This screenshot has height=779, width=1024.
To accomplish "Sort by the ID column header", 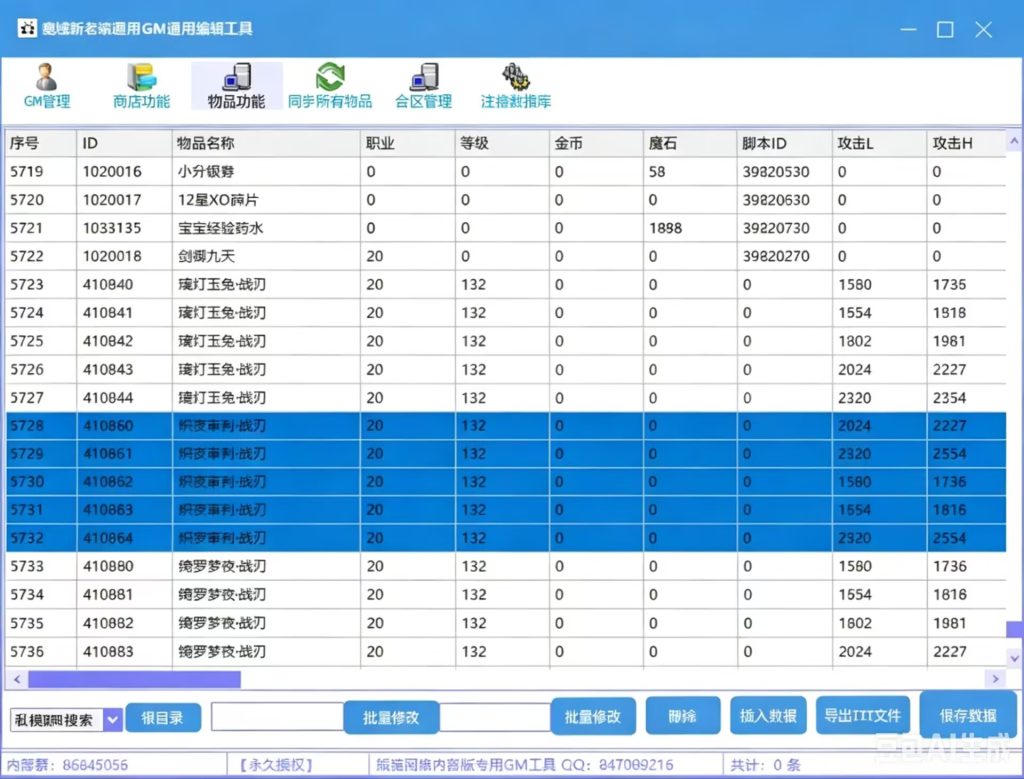I will [124, 143].
